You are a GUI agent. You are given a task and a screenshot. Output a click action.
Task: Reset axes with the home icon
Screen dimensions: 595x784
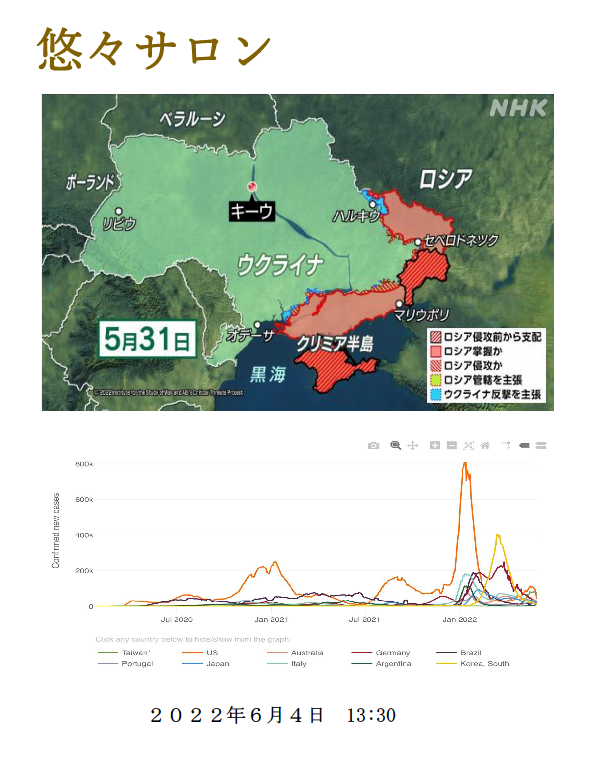pos(485,445)
